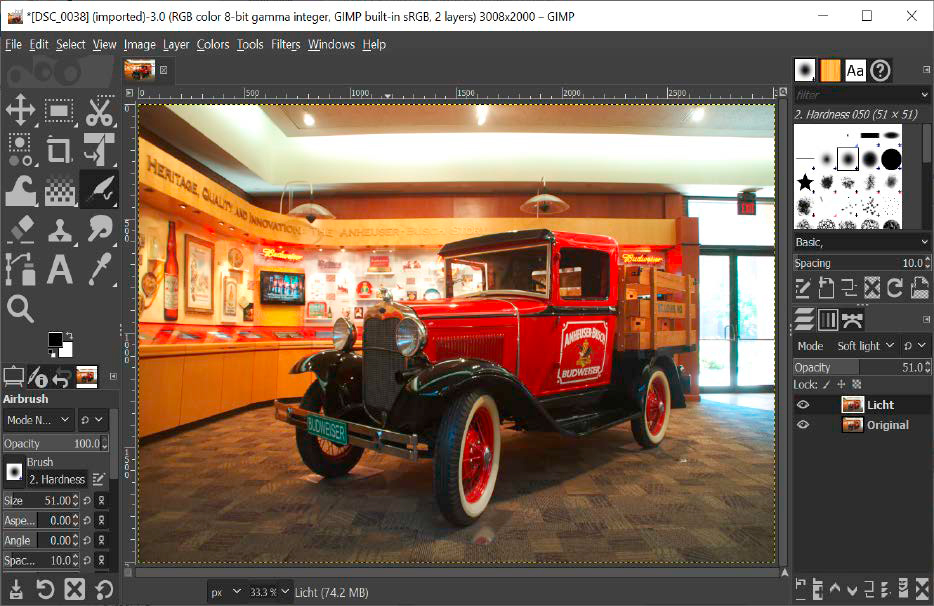This screenshot has height=606, width=934.
Task: Open the Filters menu
Action: click(285, 44)
